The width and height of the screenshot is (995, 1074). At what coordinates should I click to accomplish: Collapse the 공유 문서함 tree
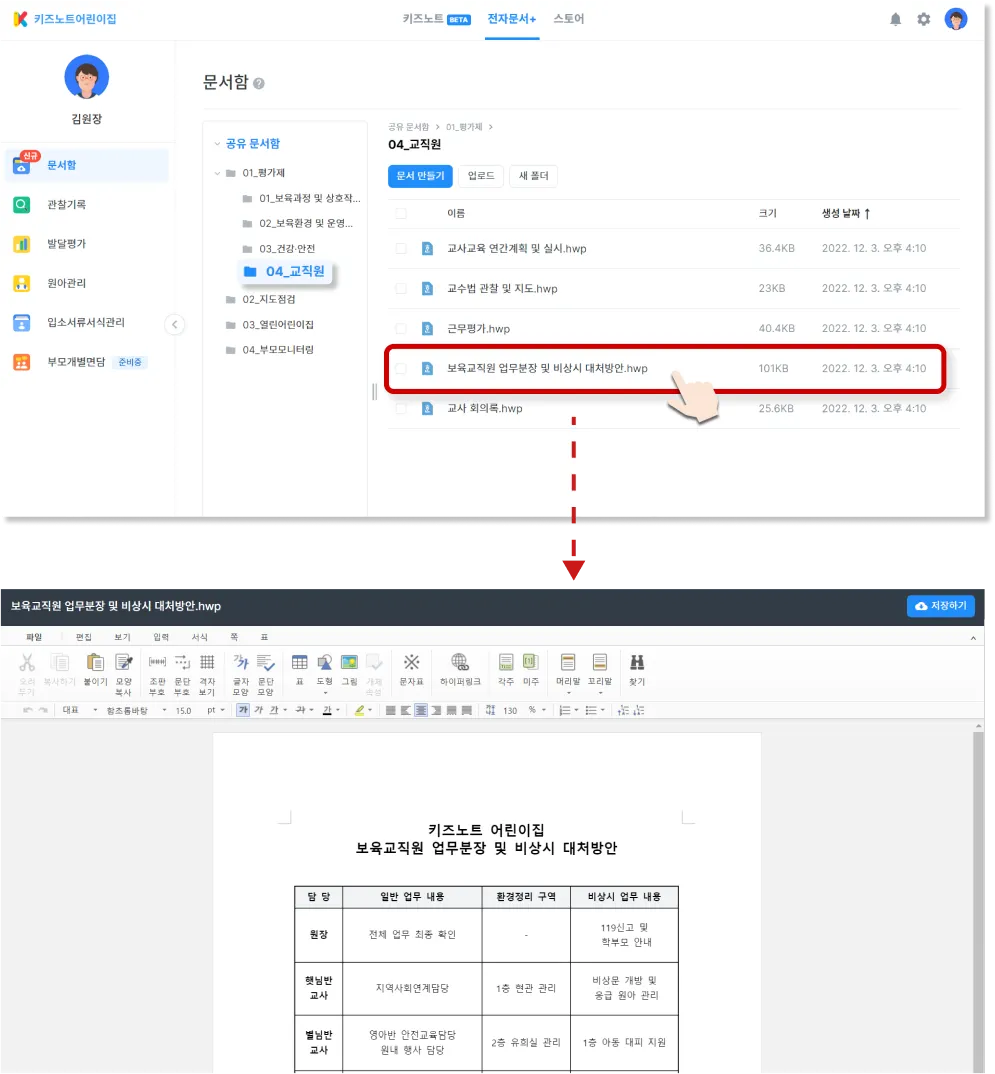click(217, 144)
